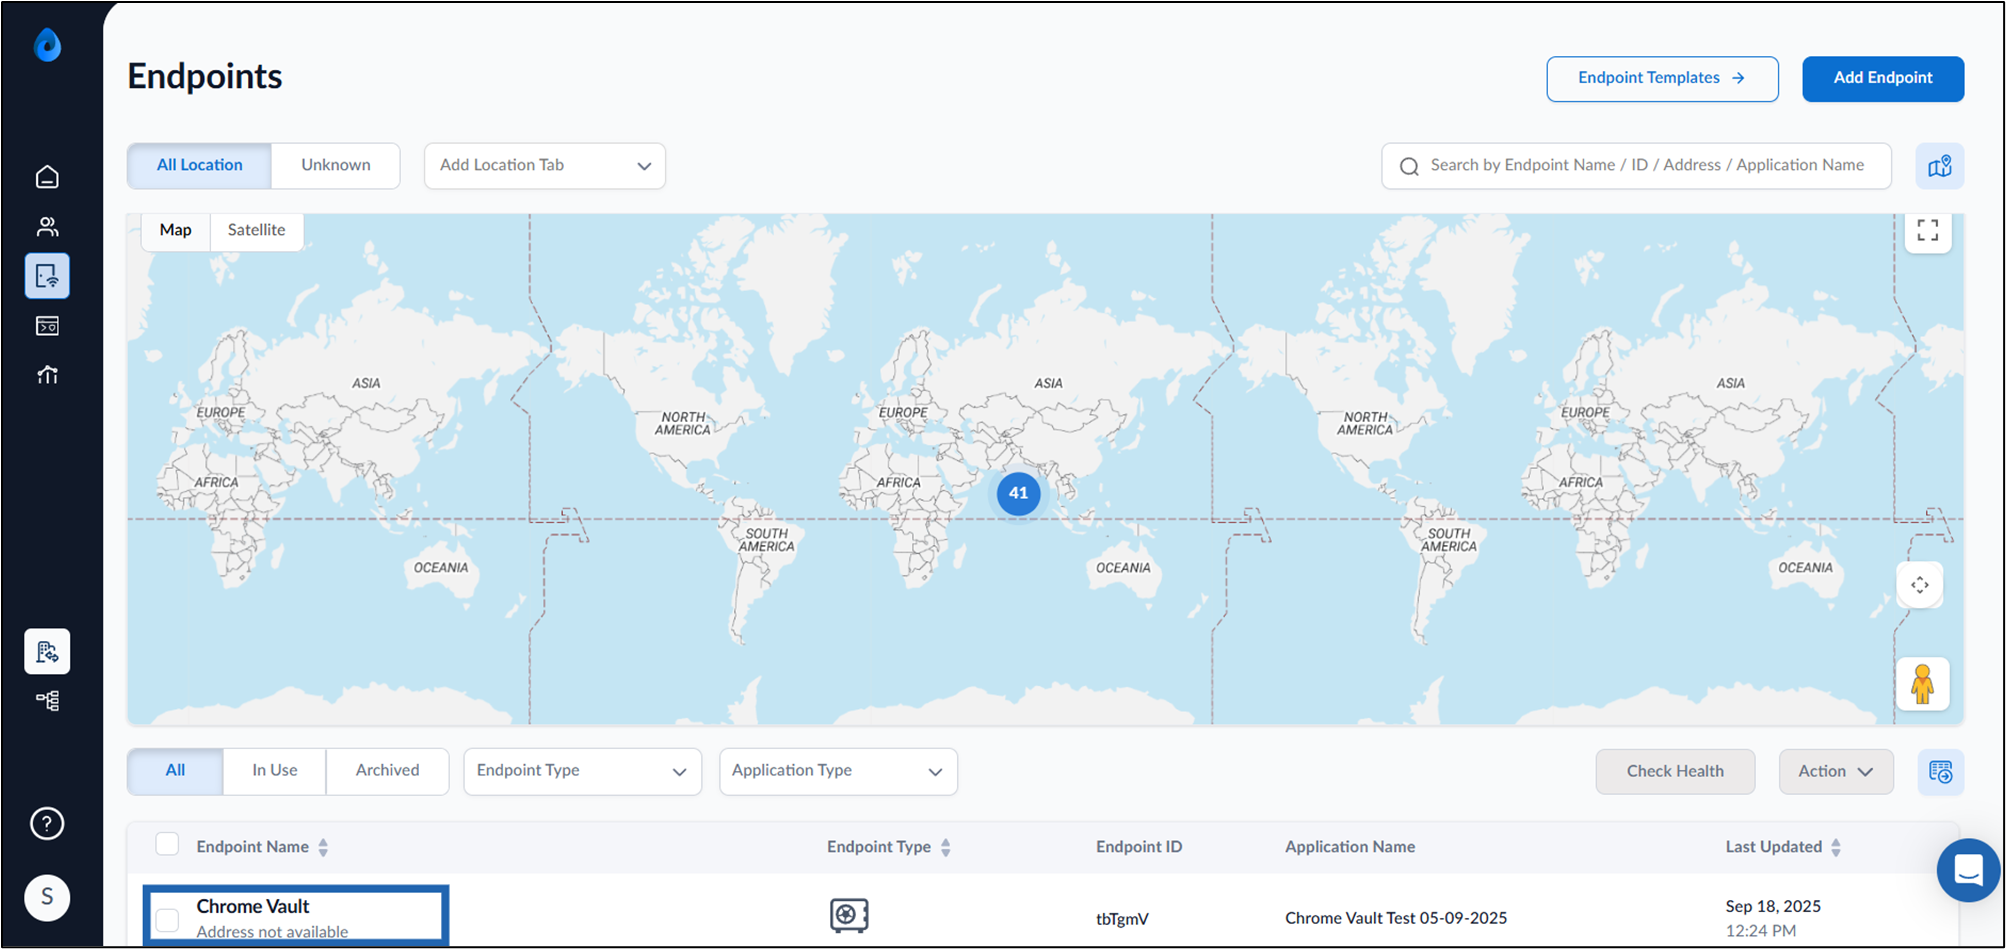The width and height of the screenshot is (2006, 949).
Task: Select the Endpoints sidebar icon
Action: pyautogui.click(x=47, y=276)
